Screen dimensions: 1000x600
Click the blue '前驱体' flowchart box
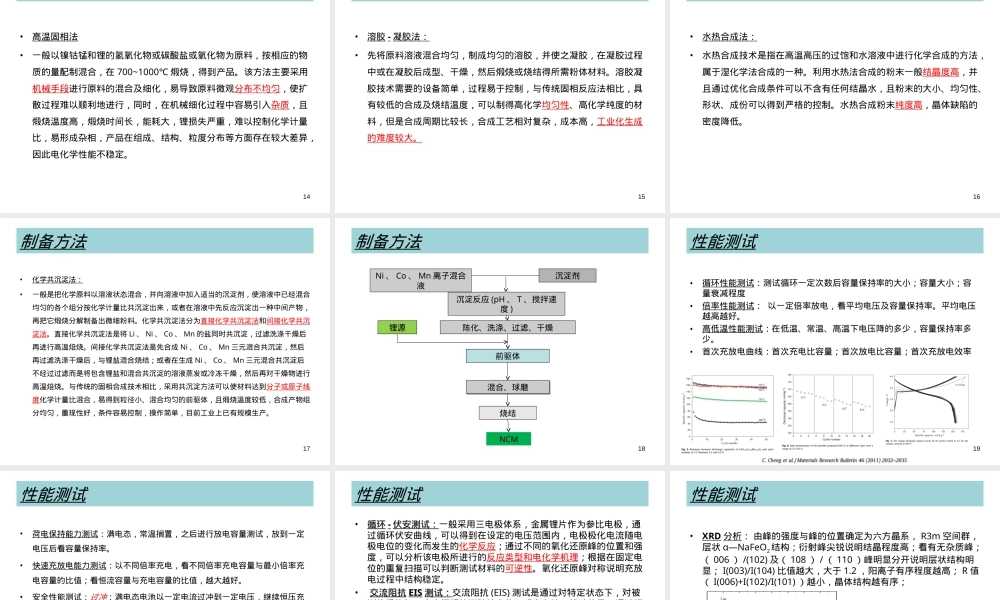click(x=508, y=356)
